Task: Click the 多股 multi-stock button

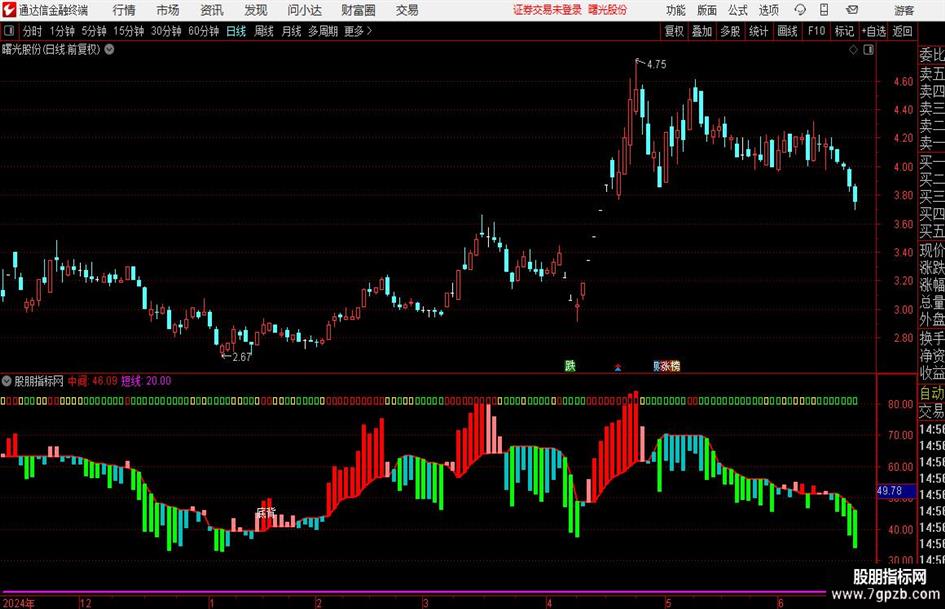Action: coord(730,31)
